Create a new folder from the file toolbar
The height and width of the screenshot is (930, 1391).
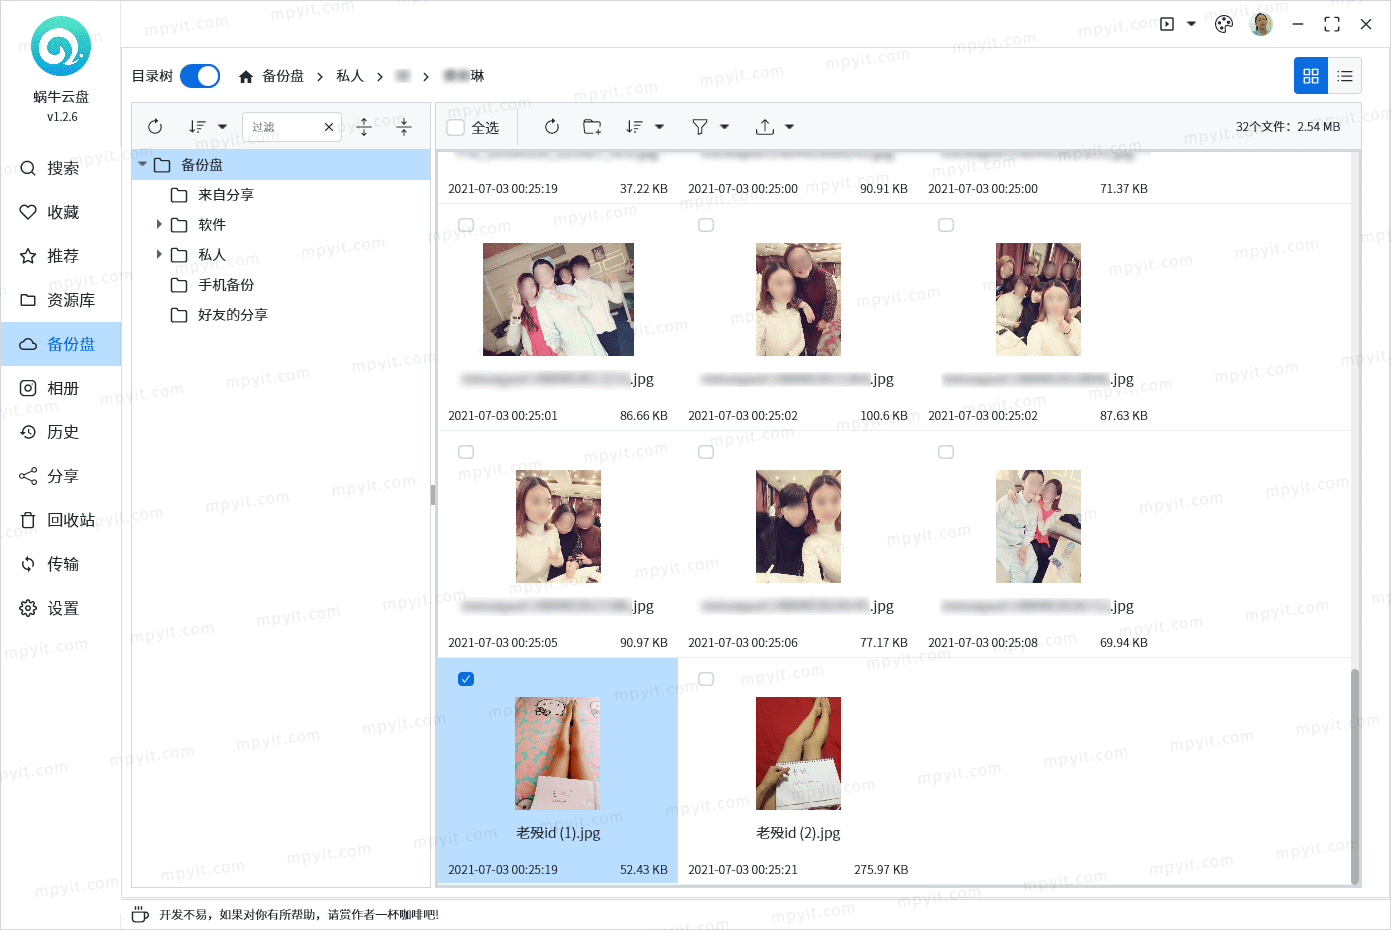592,127
